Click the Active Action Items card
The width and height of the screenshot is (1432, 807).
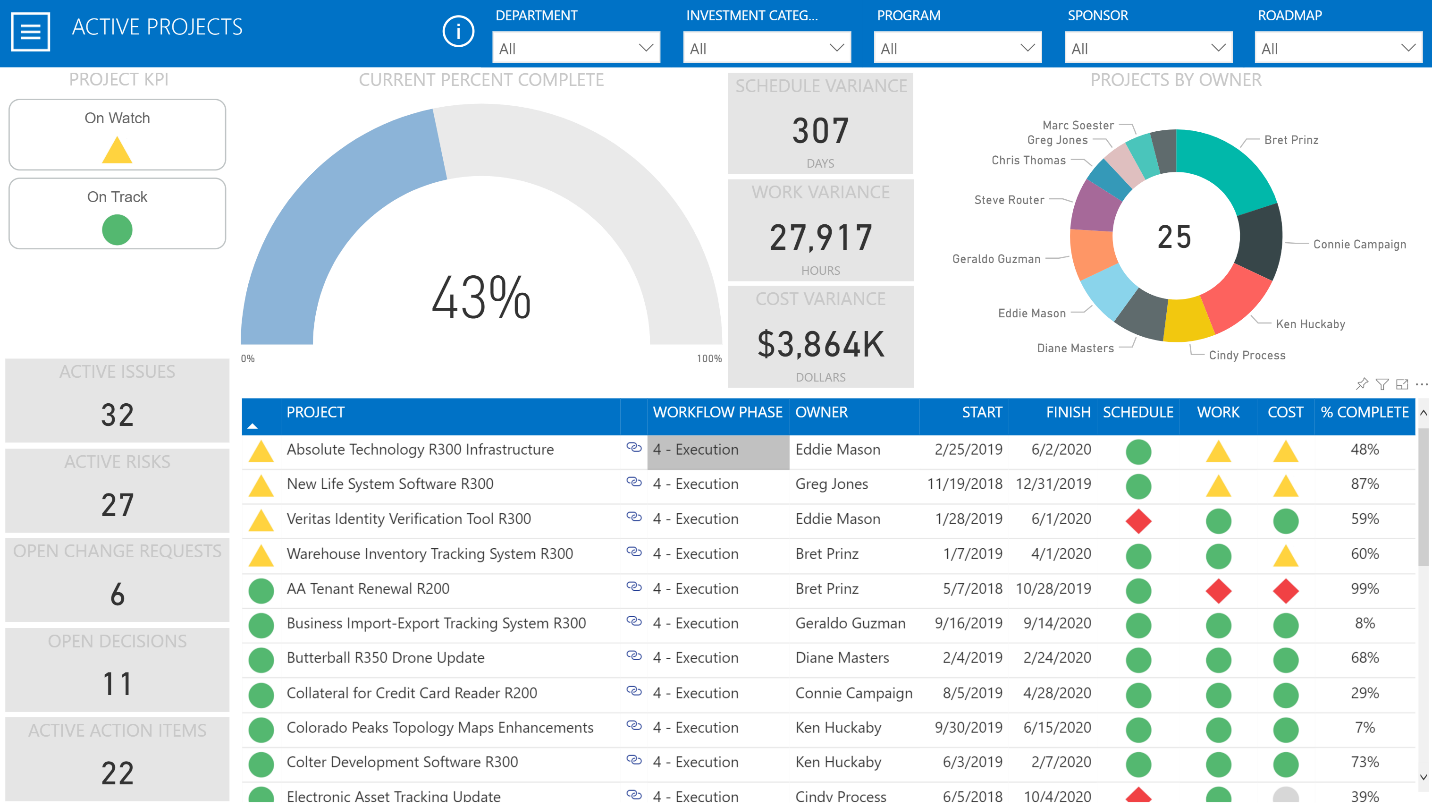(x=117, y=759)
